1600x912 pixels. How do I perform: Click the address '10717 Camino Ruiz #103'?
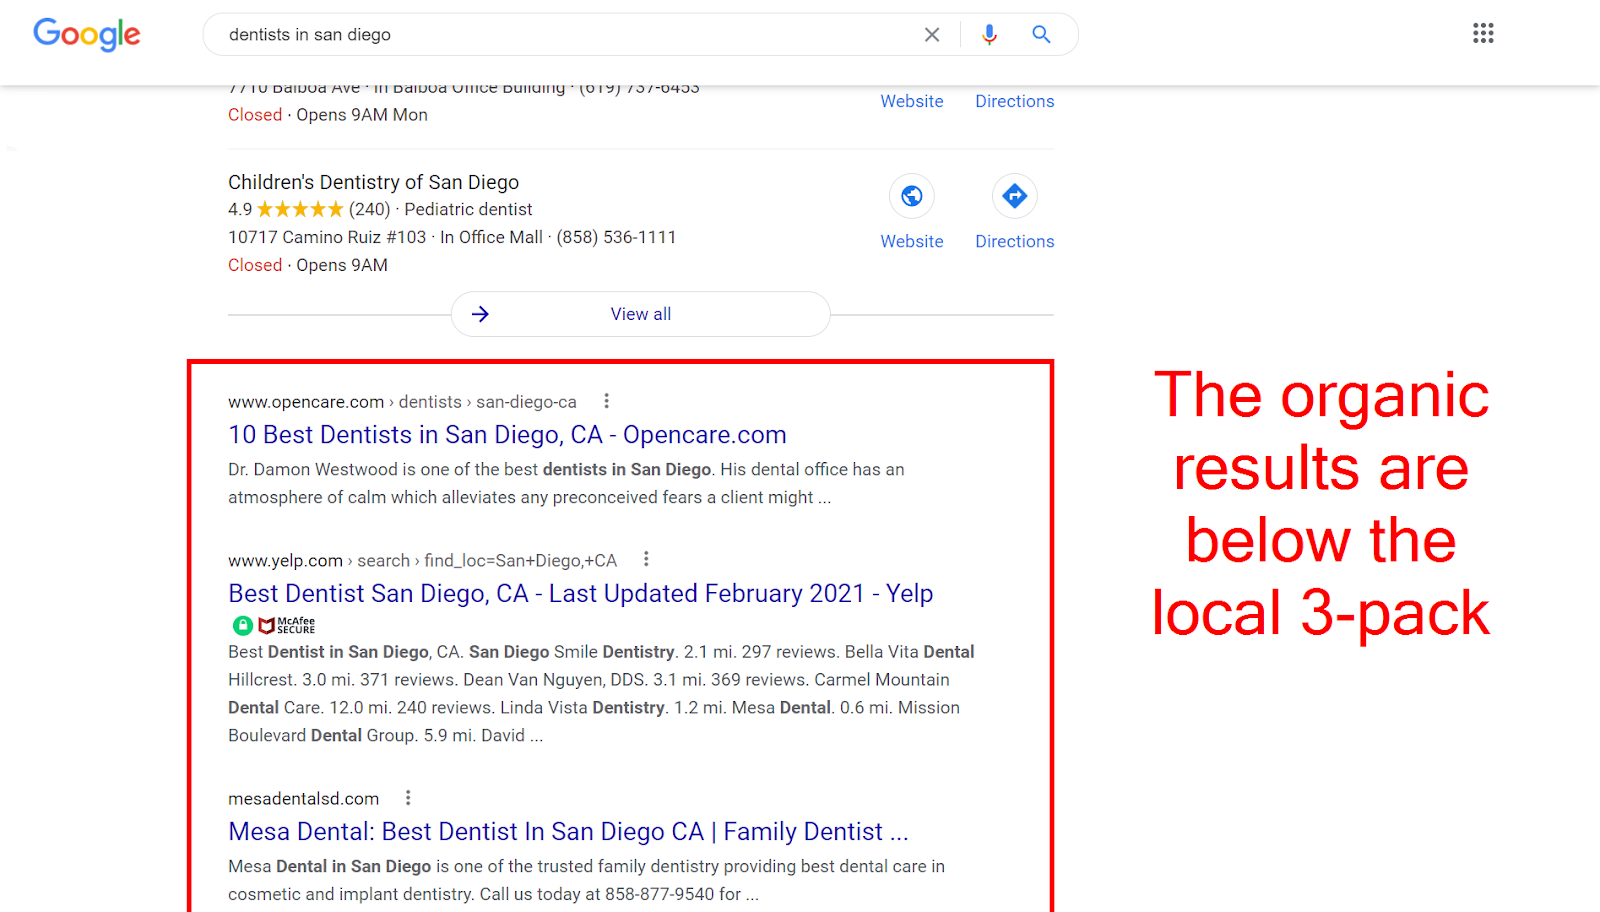(327, 237)
